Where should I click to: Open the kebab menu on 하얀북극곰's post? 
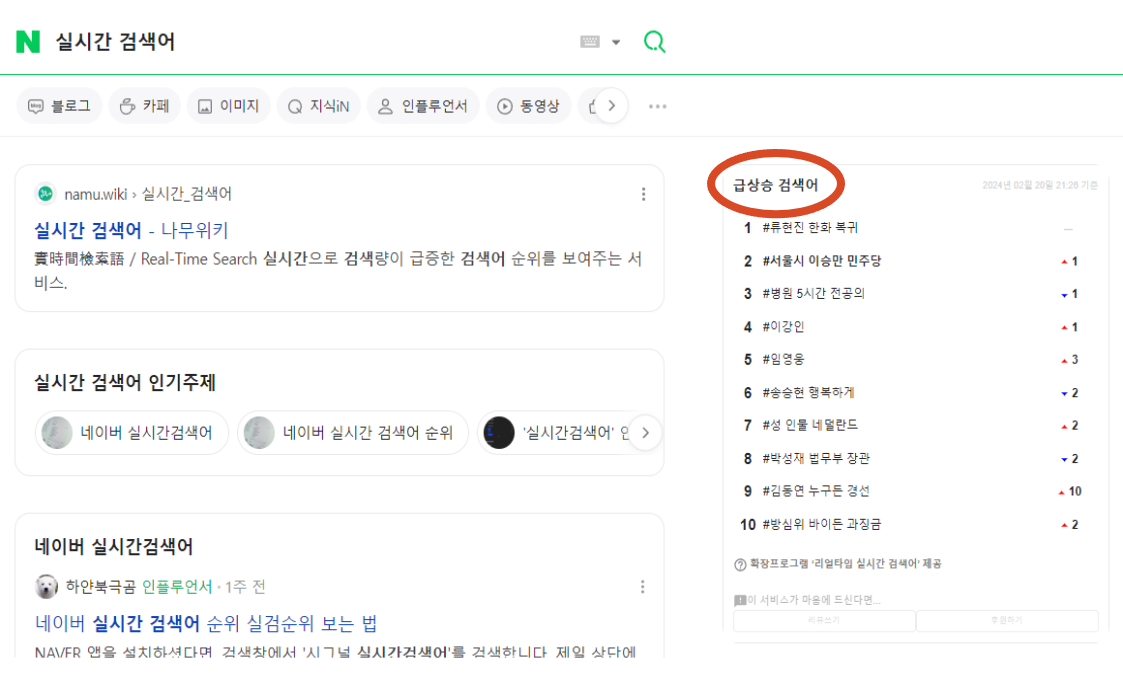tap(642, 586)
